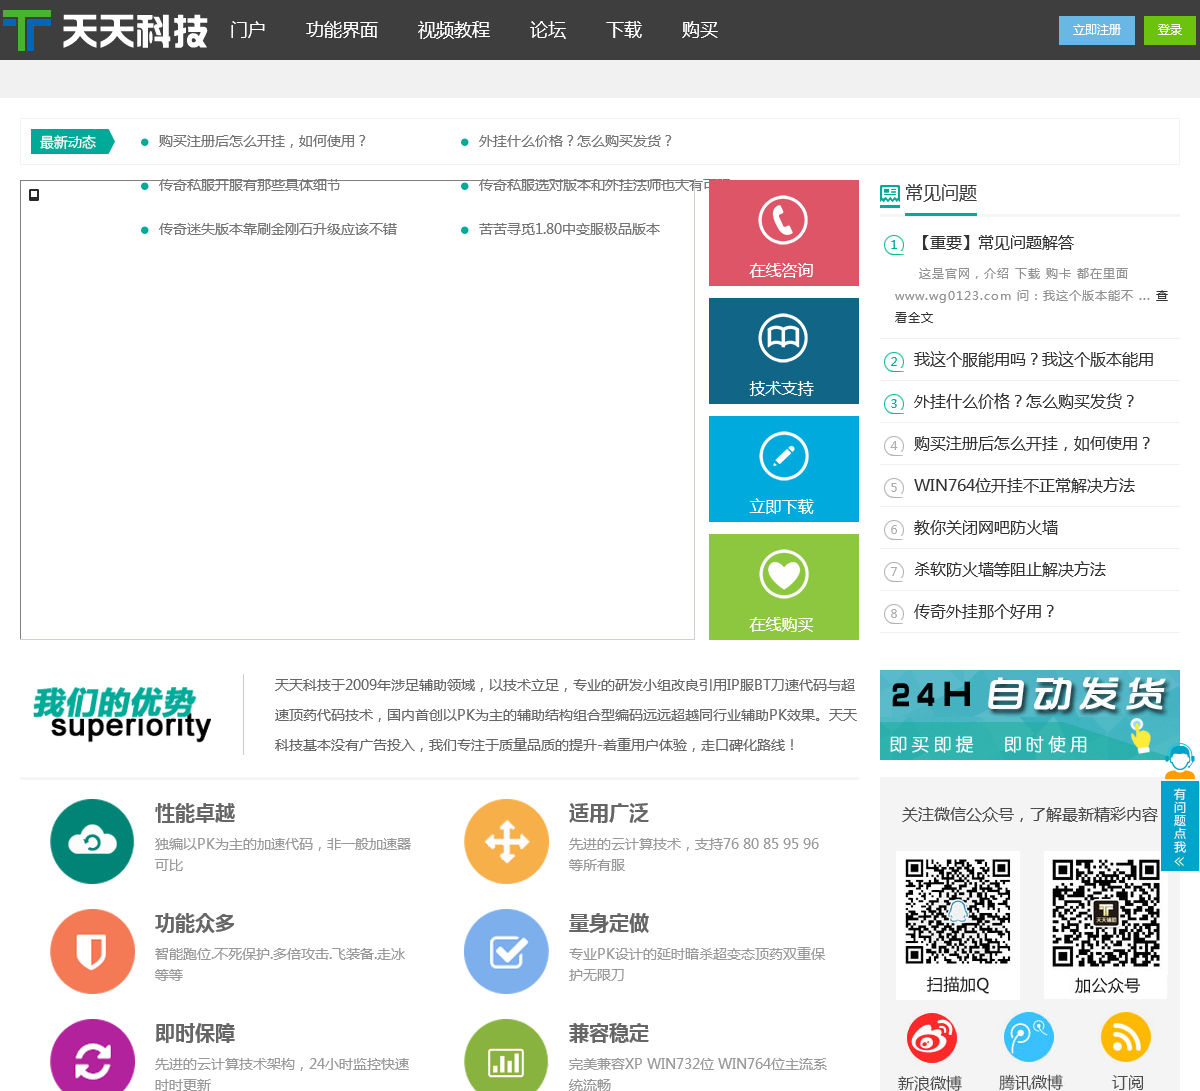Click the 性能卓越 heading
This screenshot has width=1200, height=1091.
(x=195, y=814)
